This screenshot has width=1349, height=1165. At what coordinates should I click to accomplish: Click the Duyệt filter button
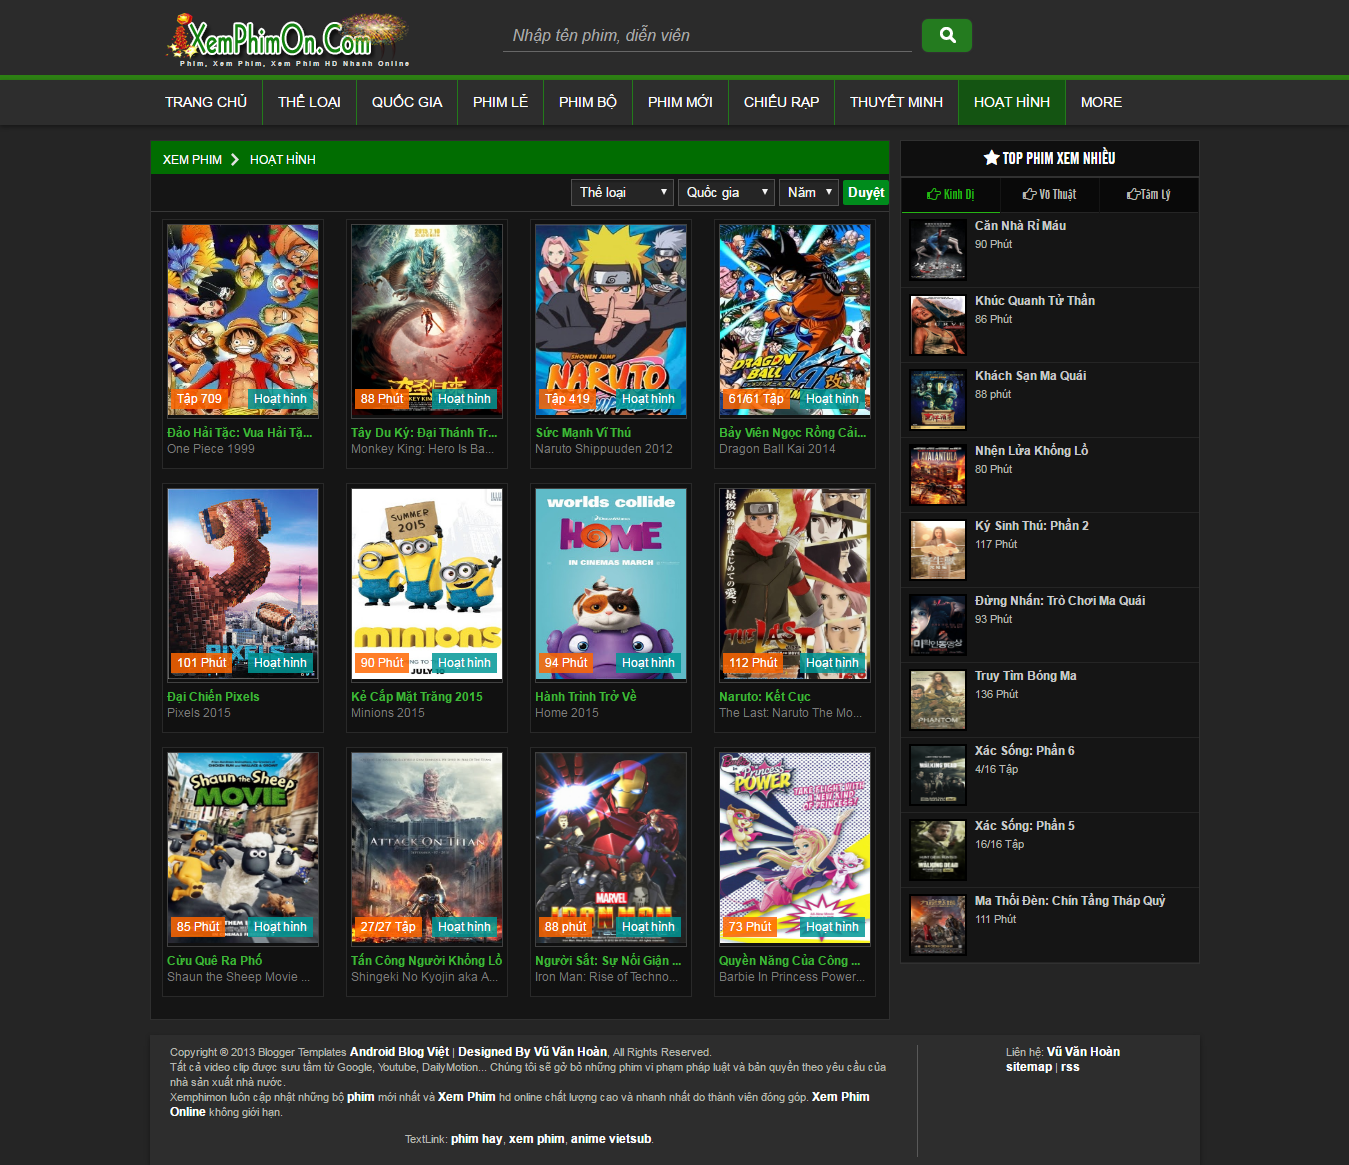[x=866, y=192]
